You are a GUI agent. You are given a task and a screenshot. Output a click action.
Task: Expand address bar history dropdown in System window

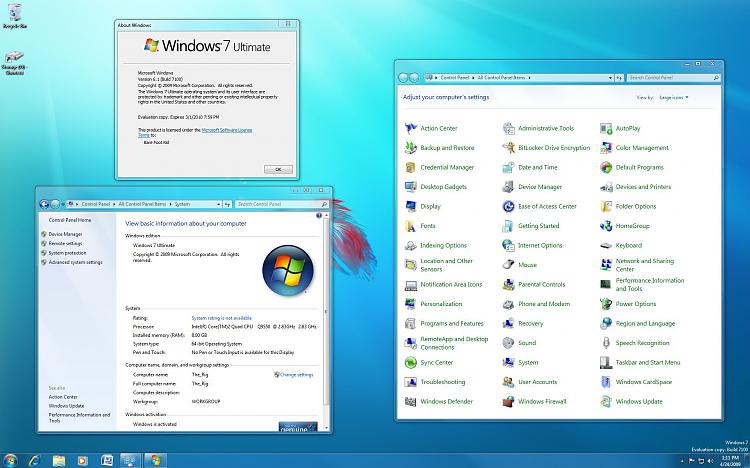(x=219, y=204)
